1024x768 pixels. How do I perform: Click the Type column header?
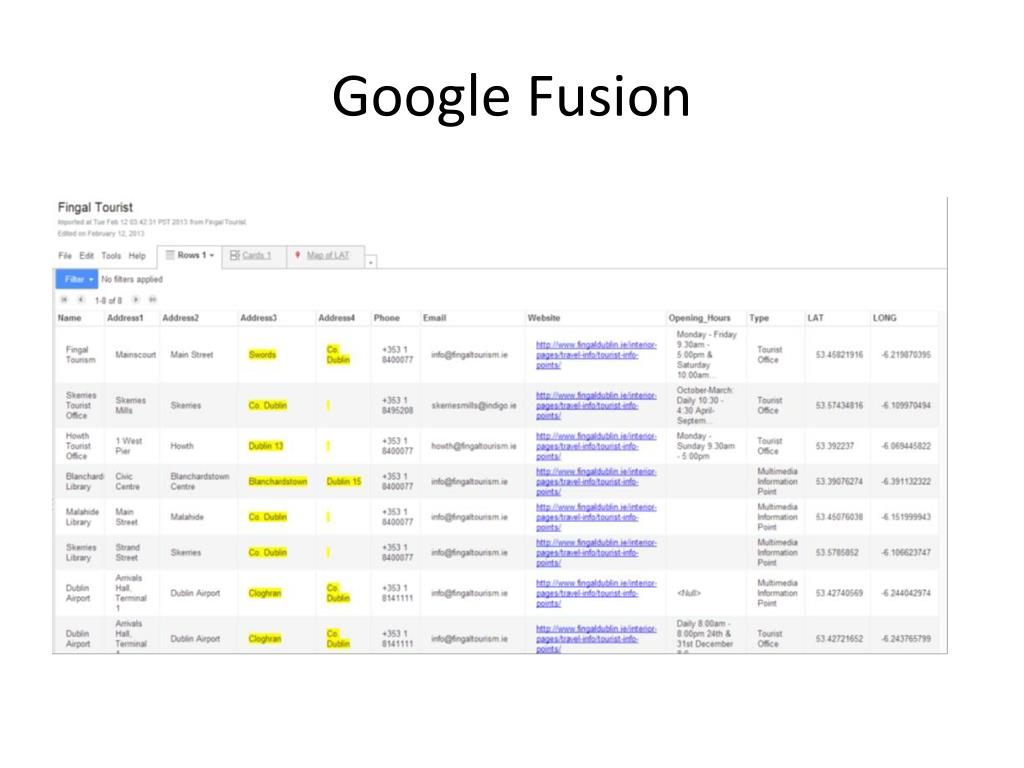[759, 318]
